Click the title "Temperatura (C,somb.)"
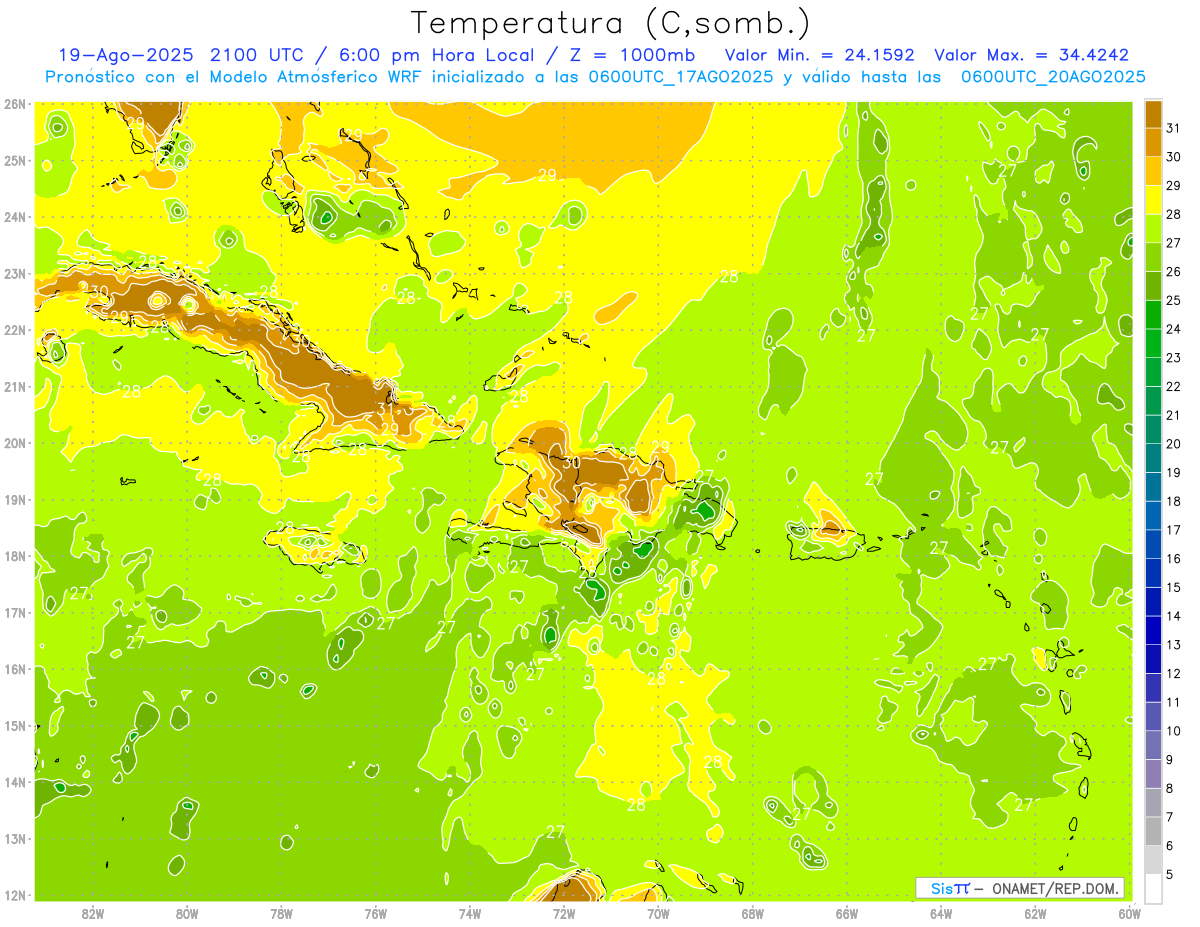1200x927 pixels. (x=611, y=23)
